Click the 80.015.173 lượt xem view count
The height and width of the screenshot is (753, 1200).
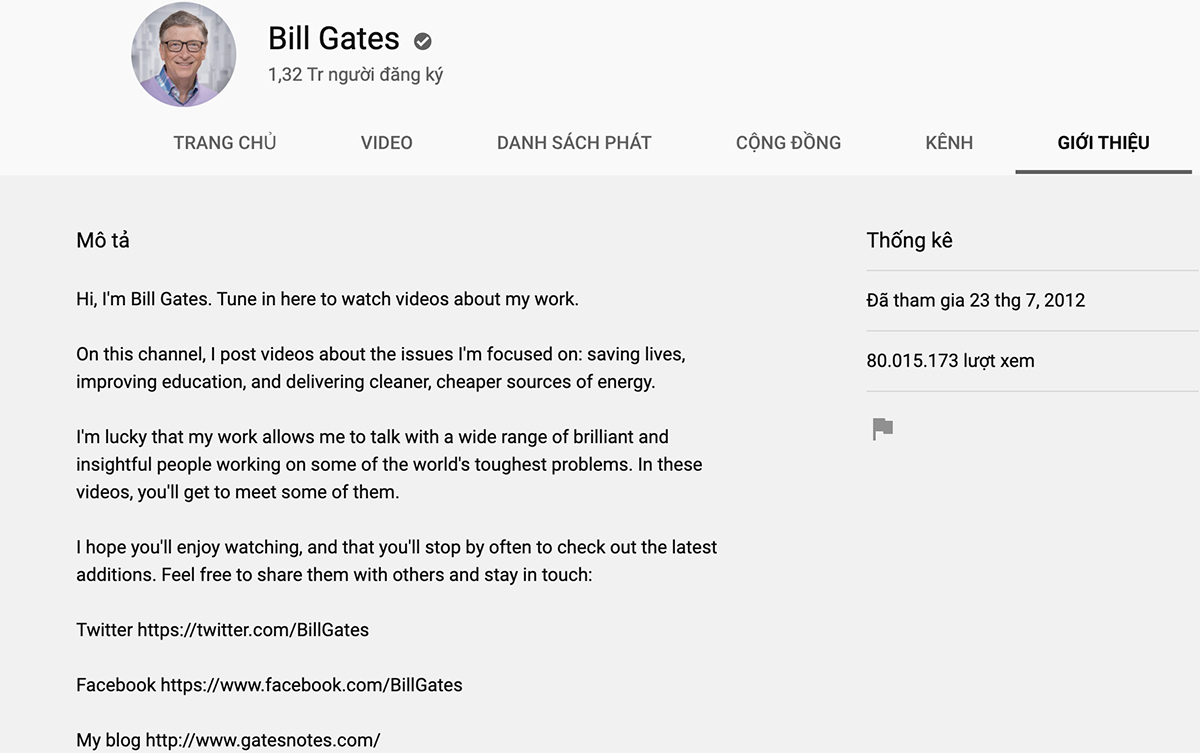point(950,360)
